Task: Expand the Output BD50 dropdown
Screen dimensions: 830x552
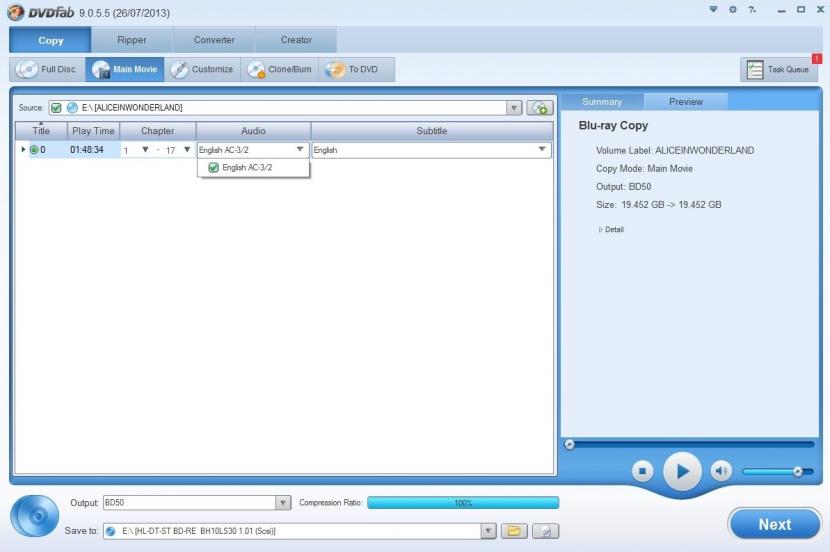Action: (282, 503)
